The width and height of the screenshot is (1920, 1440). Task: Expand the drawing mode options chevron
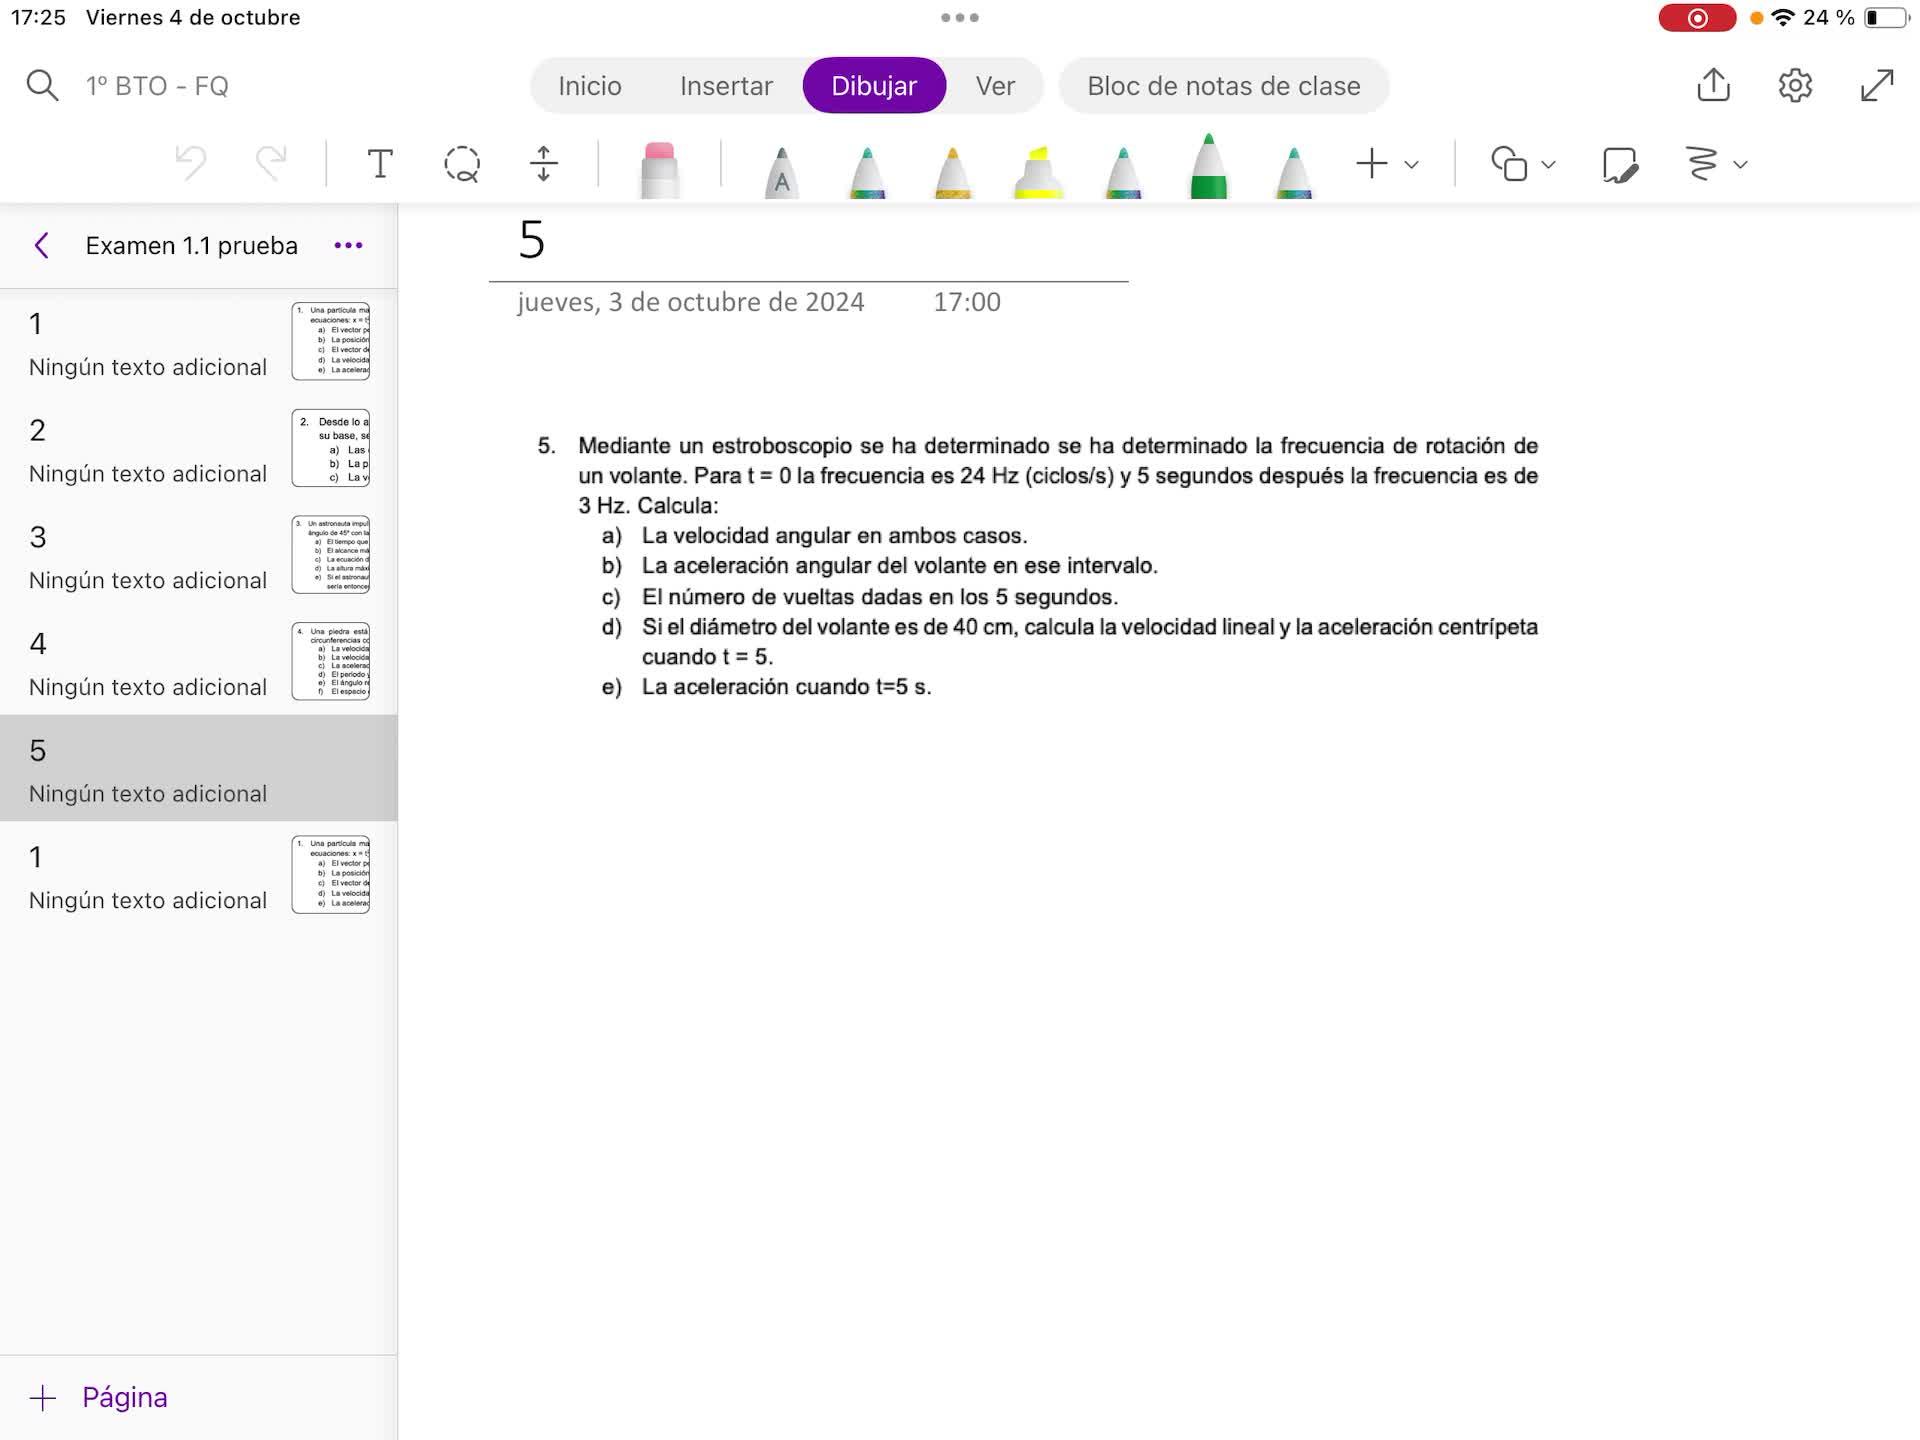tap(1740, 164)
